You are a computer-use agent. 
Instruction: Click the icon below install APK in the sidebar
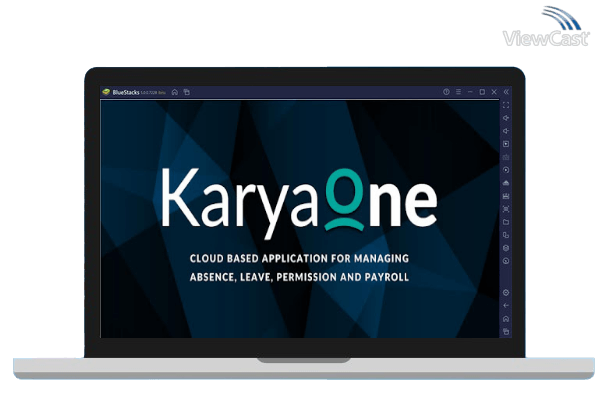tap(506, 196)
